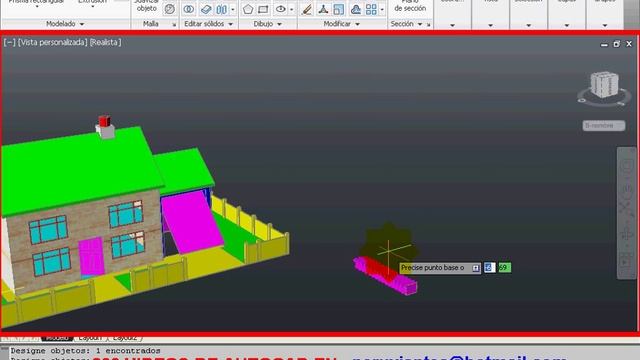The height and width of the screenshot is (360, 640).
Task: Select the 3D scale tool icon
Action: (338, 9)
